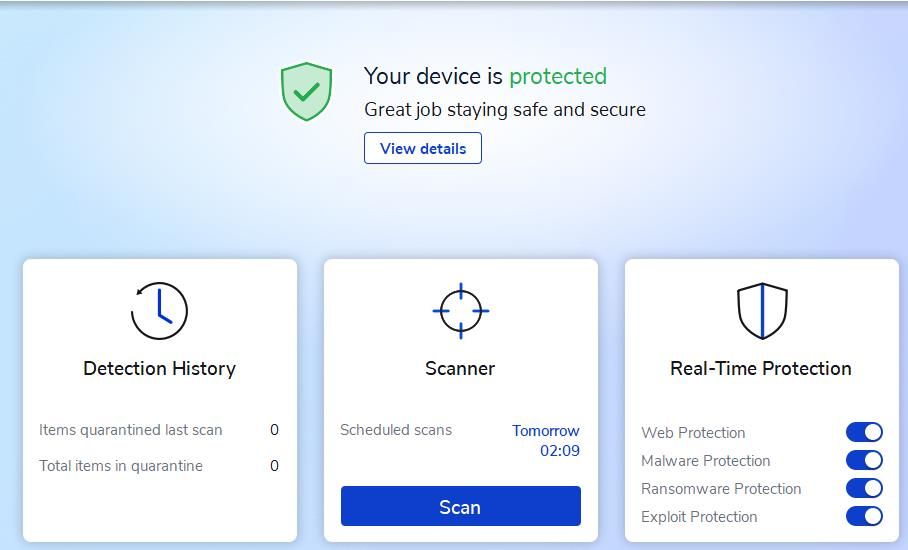Click the green protected shield icon
Viewport: 908px width, 550px height.
pyautogui.click(x=306, y=91)
